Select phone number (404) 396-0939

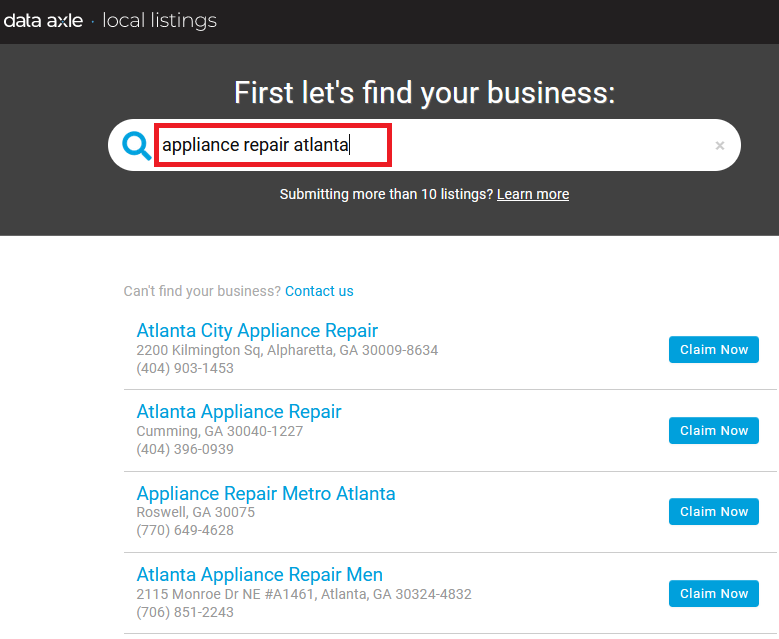pos(185,449)
